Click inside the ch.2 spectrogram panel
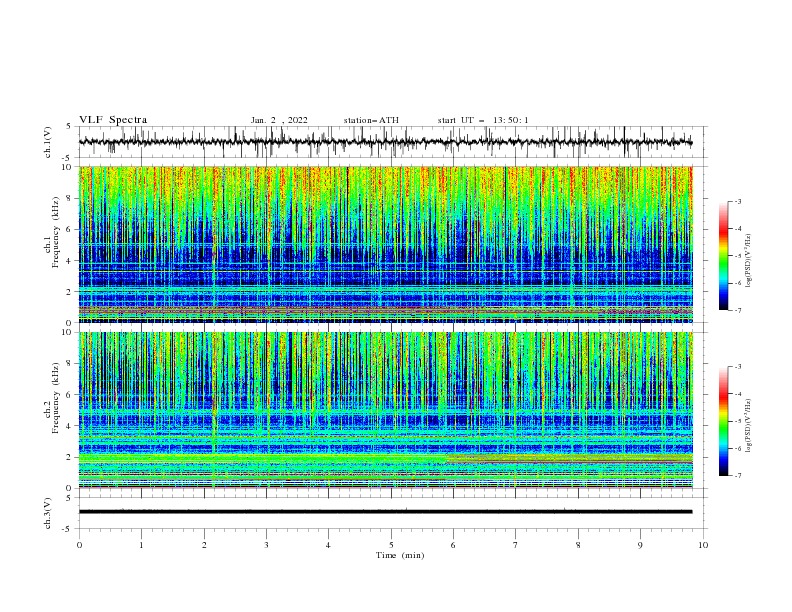Viewport: 792px width, 612px height. coord(385,410)
